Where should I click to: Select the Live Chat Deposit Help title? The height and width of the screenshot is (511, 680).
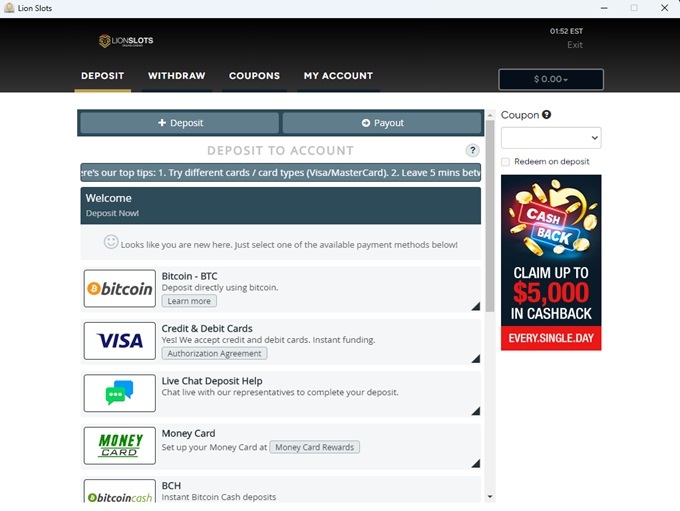[212, 381]
